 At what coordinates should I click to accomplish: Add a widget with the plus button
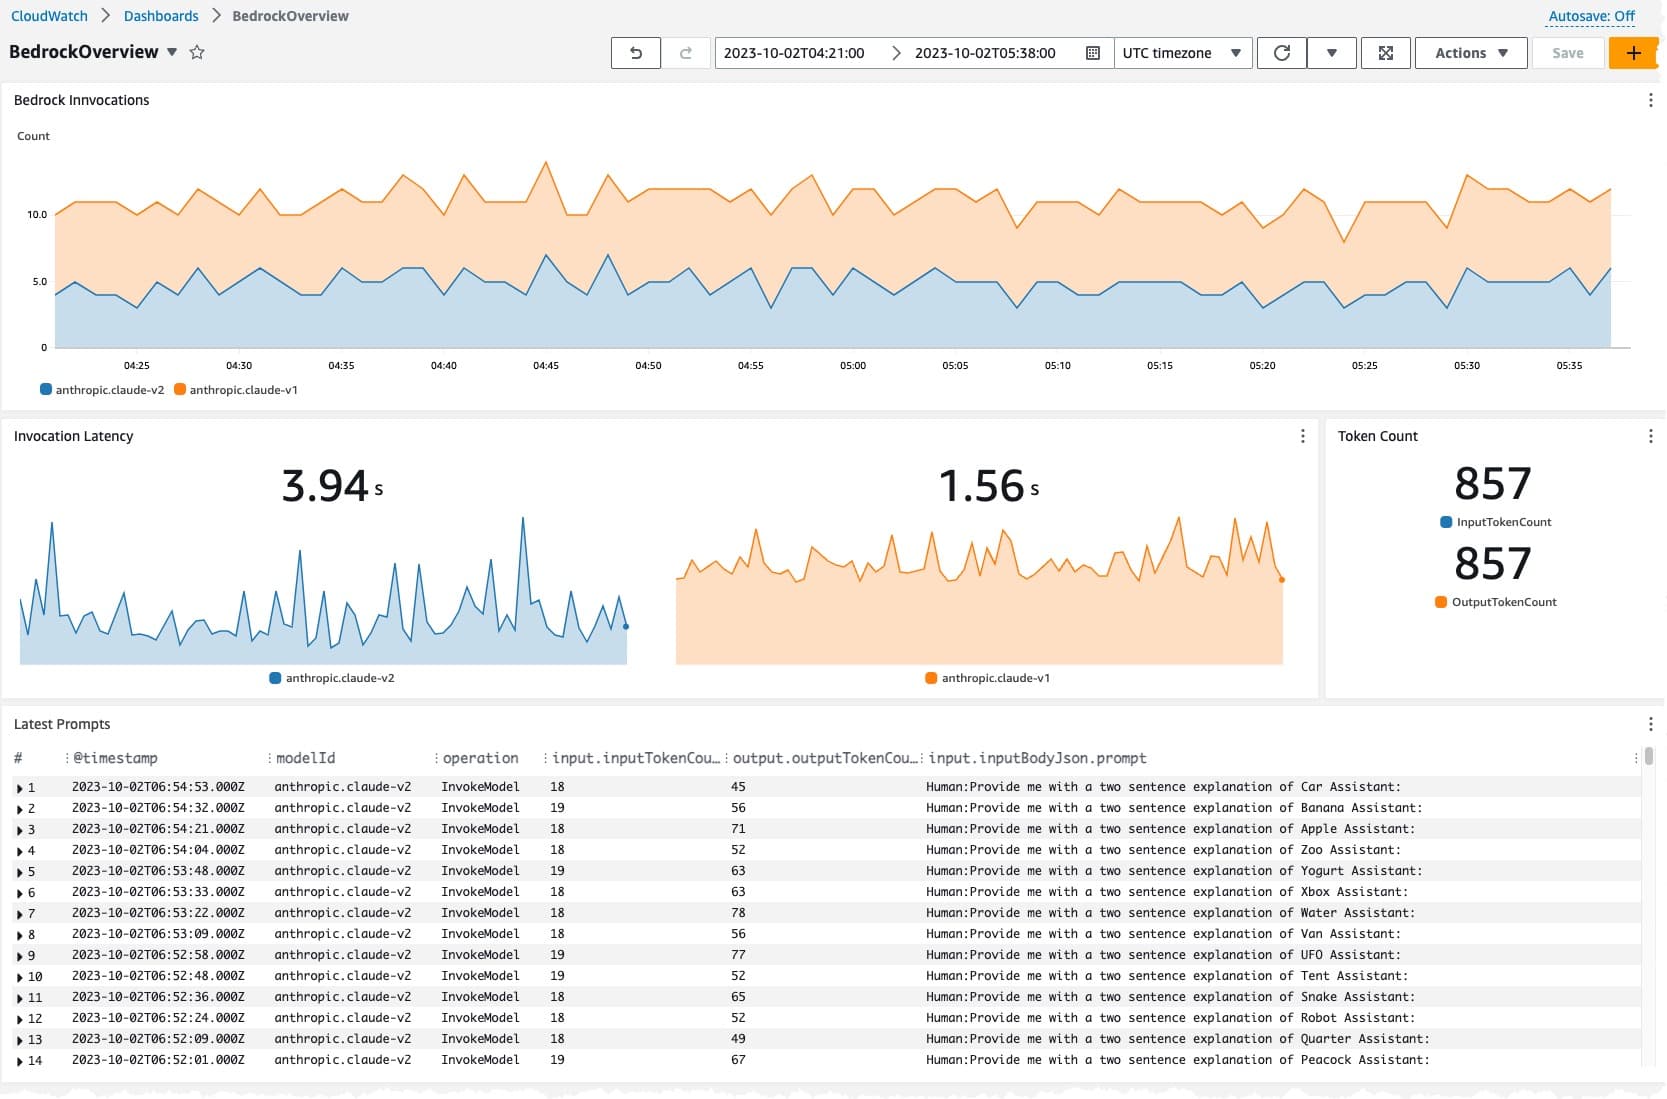[1633, 53]
